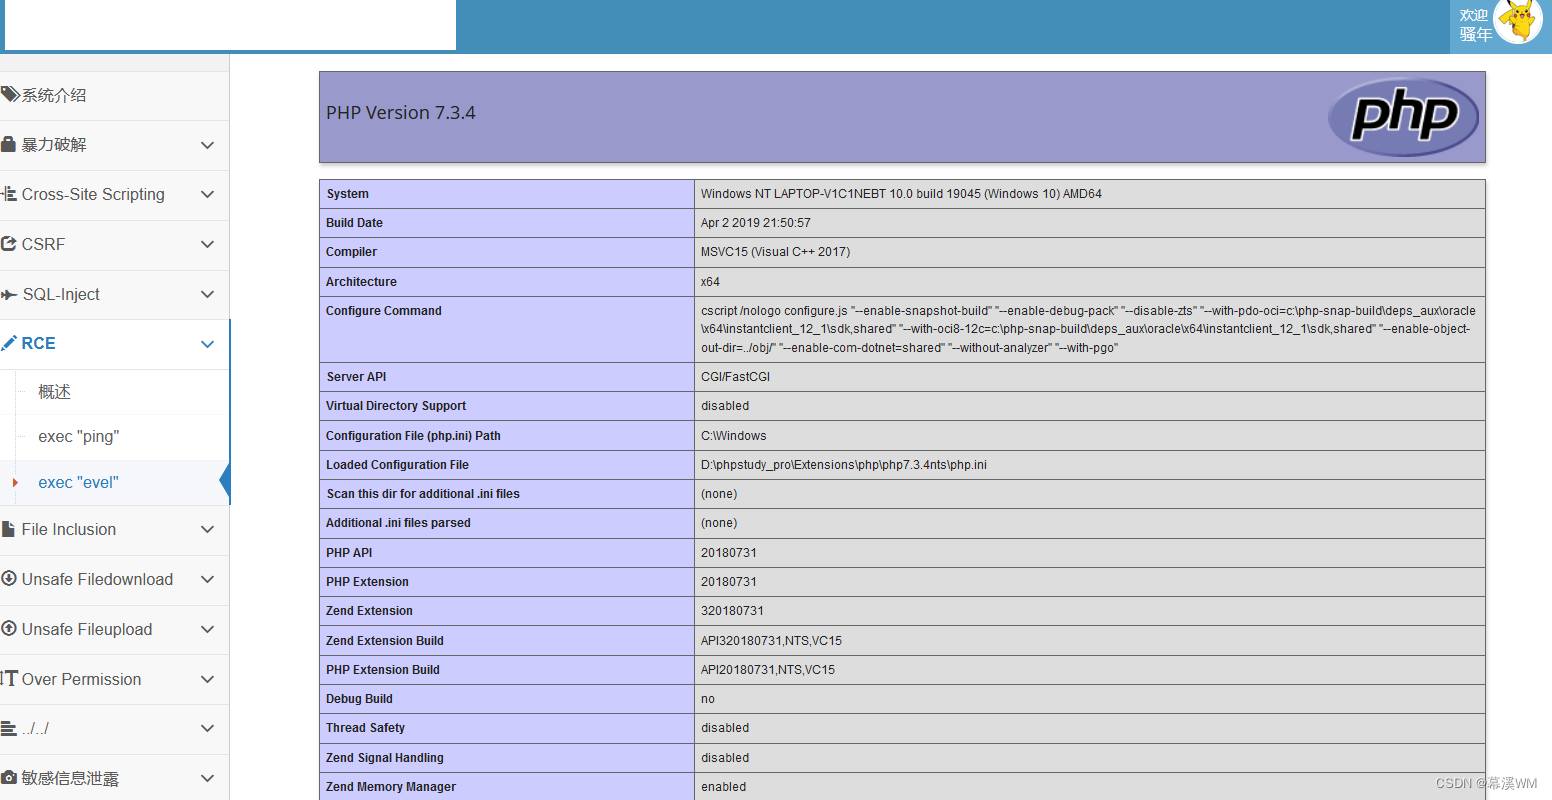Click the Server API value CGI/FastCGI

click(735, 377)
